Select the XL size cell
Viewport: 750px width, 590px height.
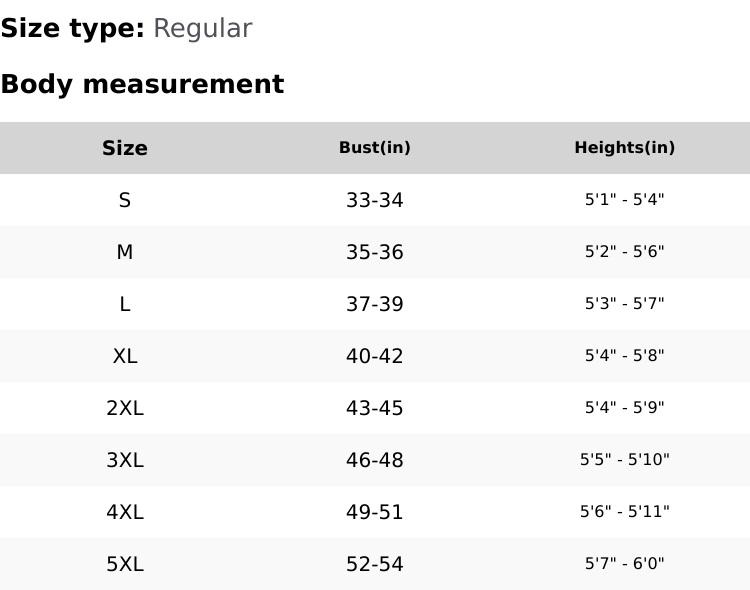pyautogui.click(x=125, y=356)
